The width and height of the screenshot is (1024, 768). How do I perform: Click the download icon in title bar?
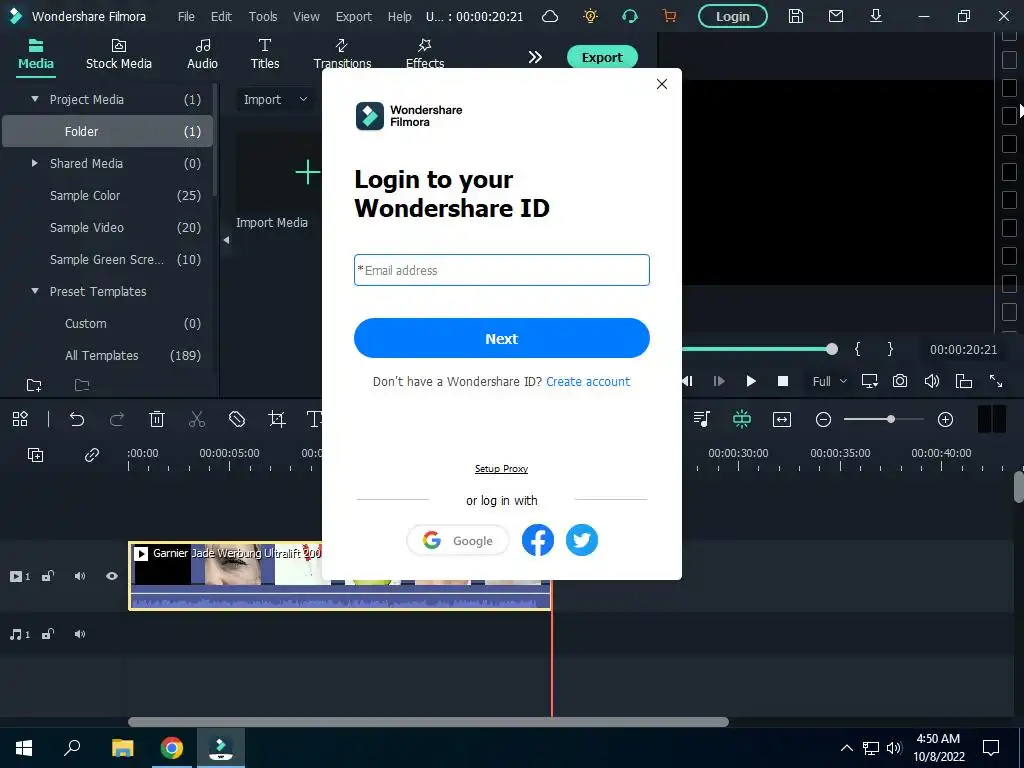876,16
